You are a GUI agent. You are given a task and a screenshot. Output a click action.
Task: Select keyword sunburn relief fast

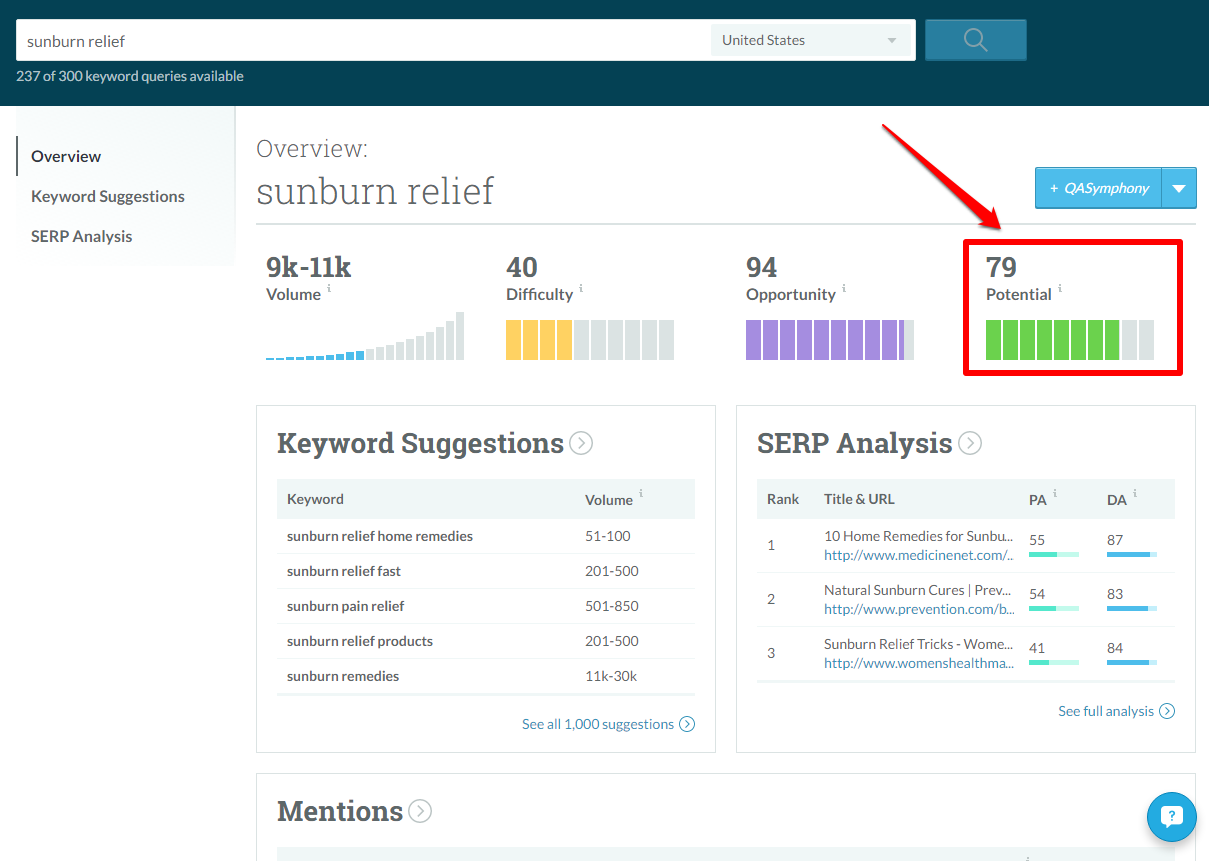click(x=344, y=571)
